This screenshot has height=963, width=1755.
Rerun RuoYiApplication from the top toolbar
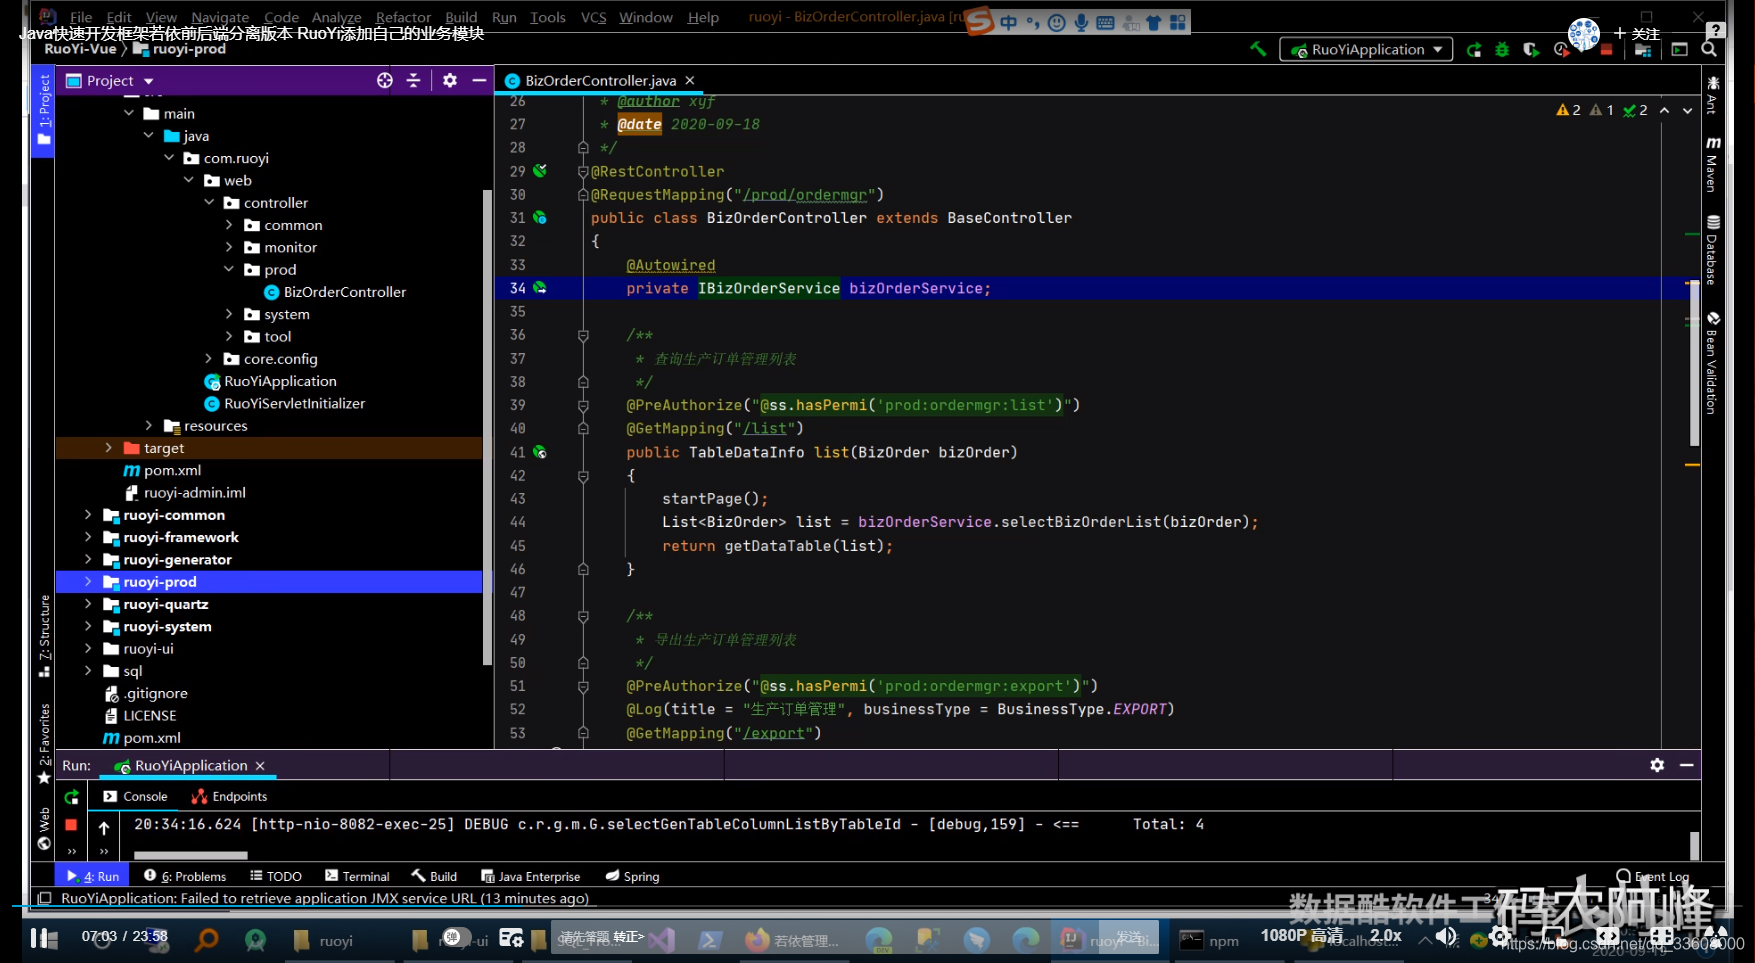[x=1474, y=49]
